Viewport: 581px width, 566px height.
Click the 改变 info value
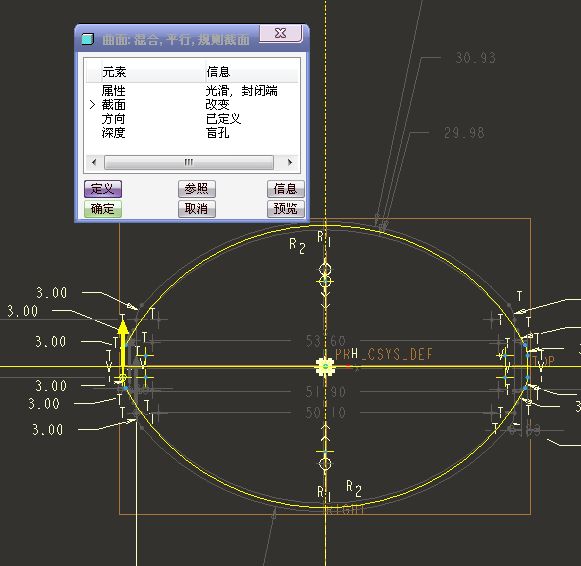(218, 105)
